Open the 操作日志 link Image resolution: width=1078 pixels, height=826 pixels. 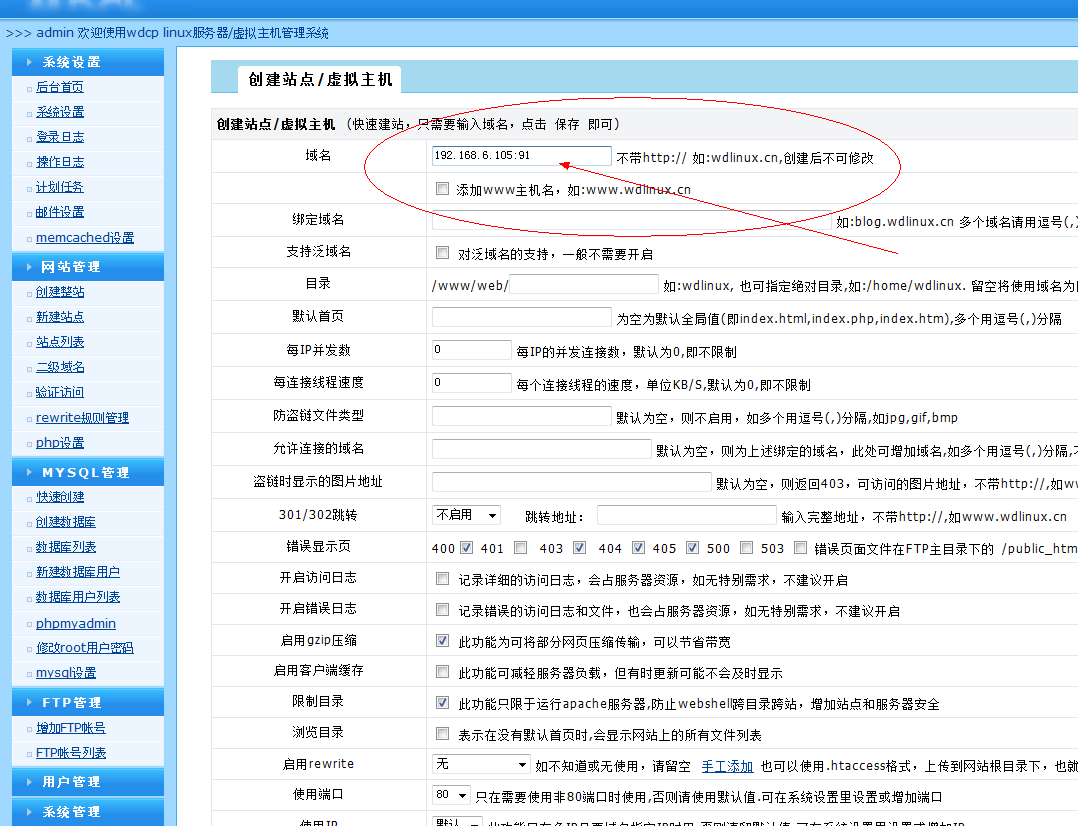point(60,162)
